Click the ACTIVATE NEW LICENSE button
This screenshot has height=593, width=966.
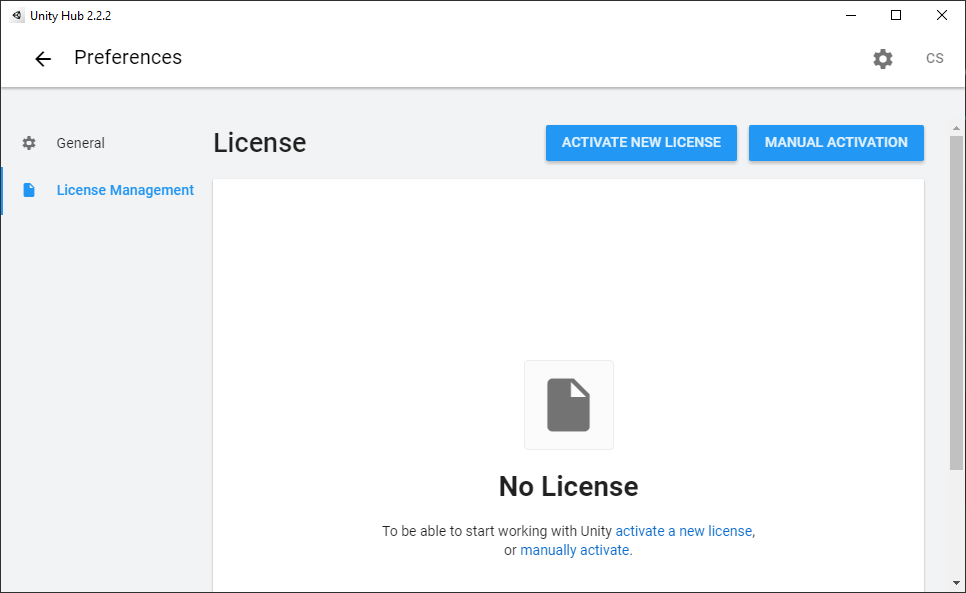point(641,143)
